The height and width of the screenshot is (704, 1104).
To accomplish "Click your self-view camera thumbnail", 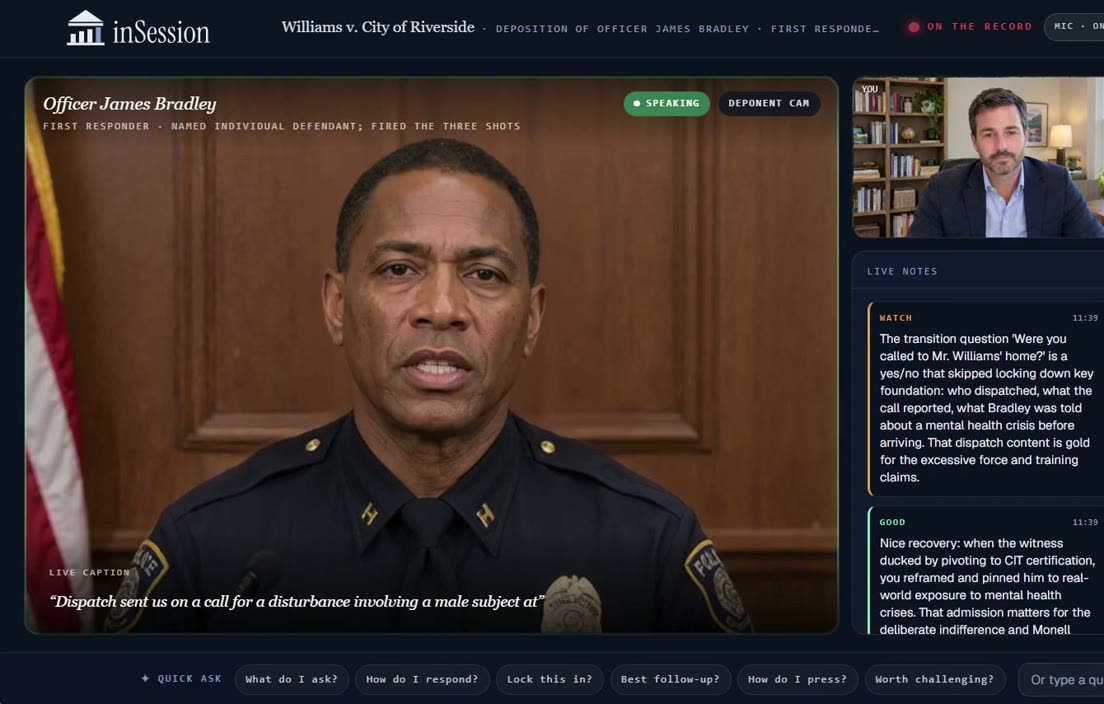I will coord(978,157).
